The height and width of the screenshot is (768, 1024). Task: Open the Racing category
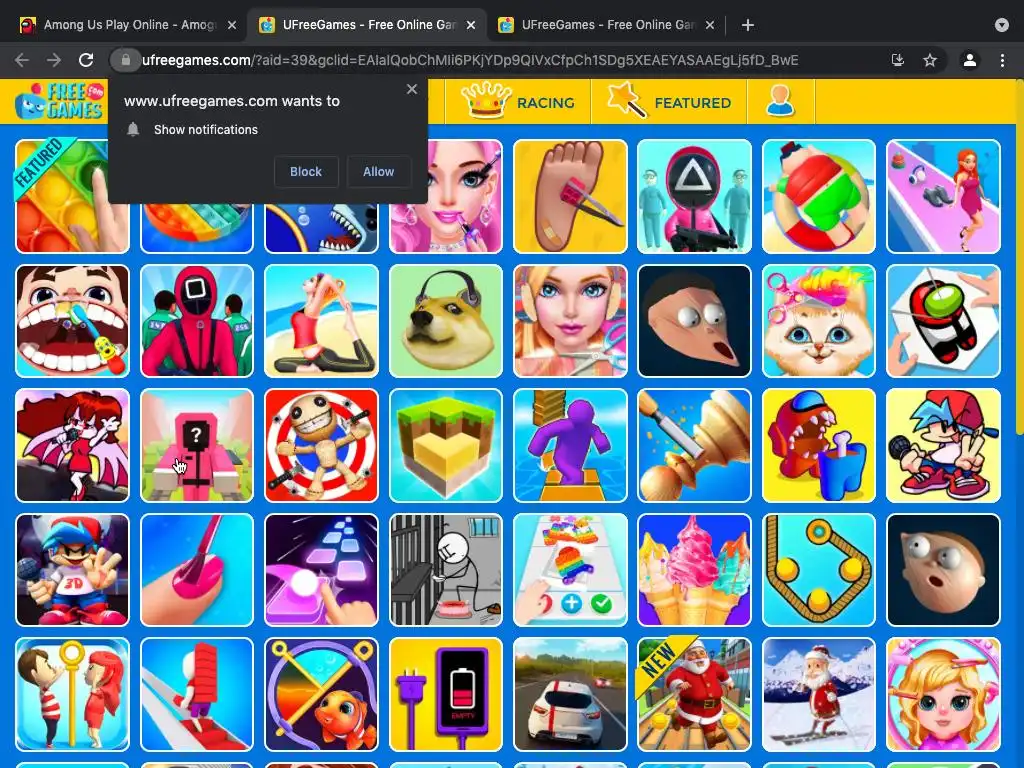pos(518,102)
